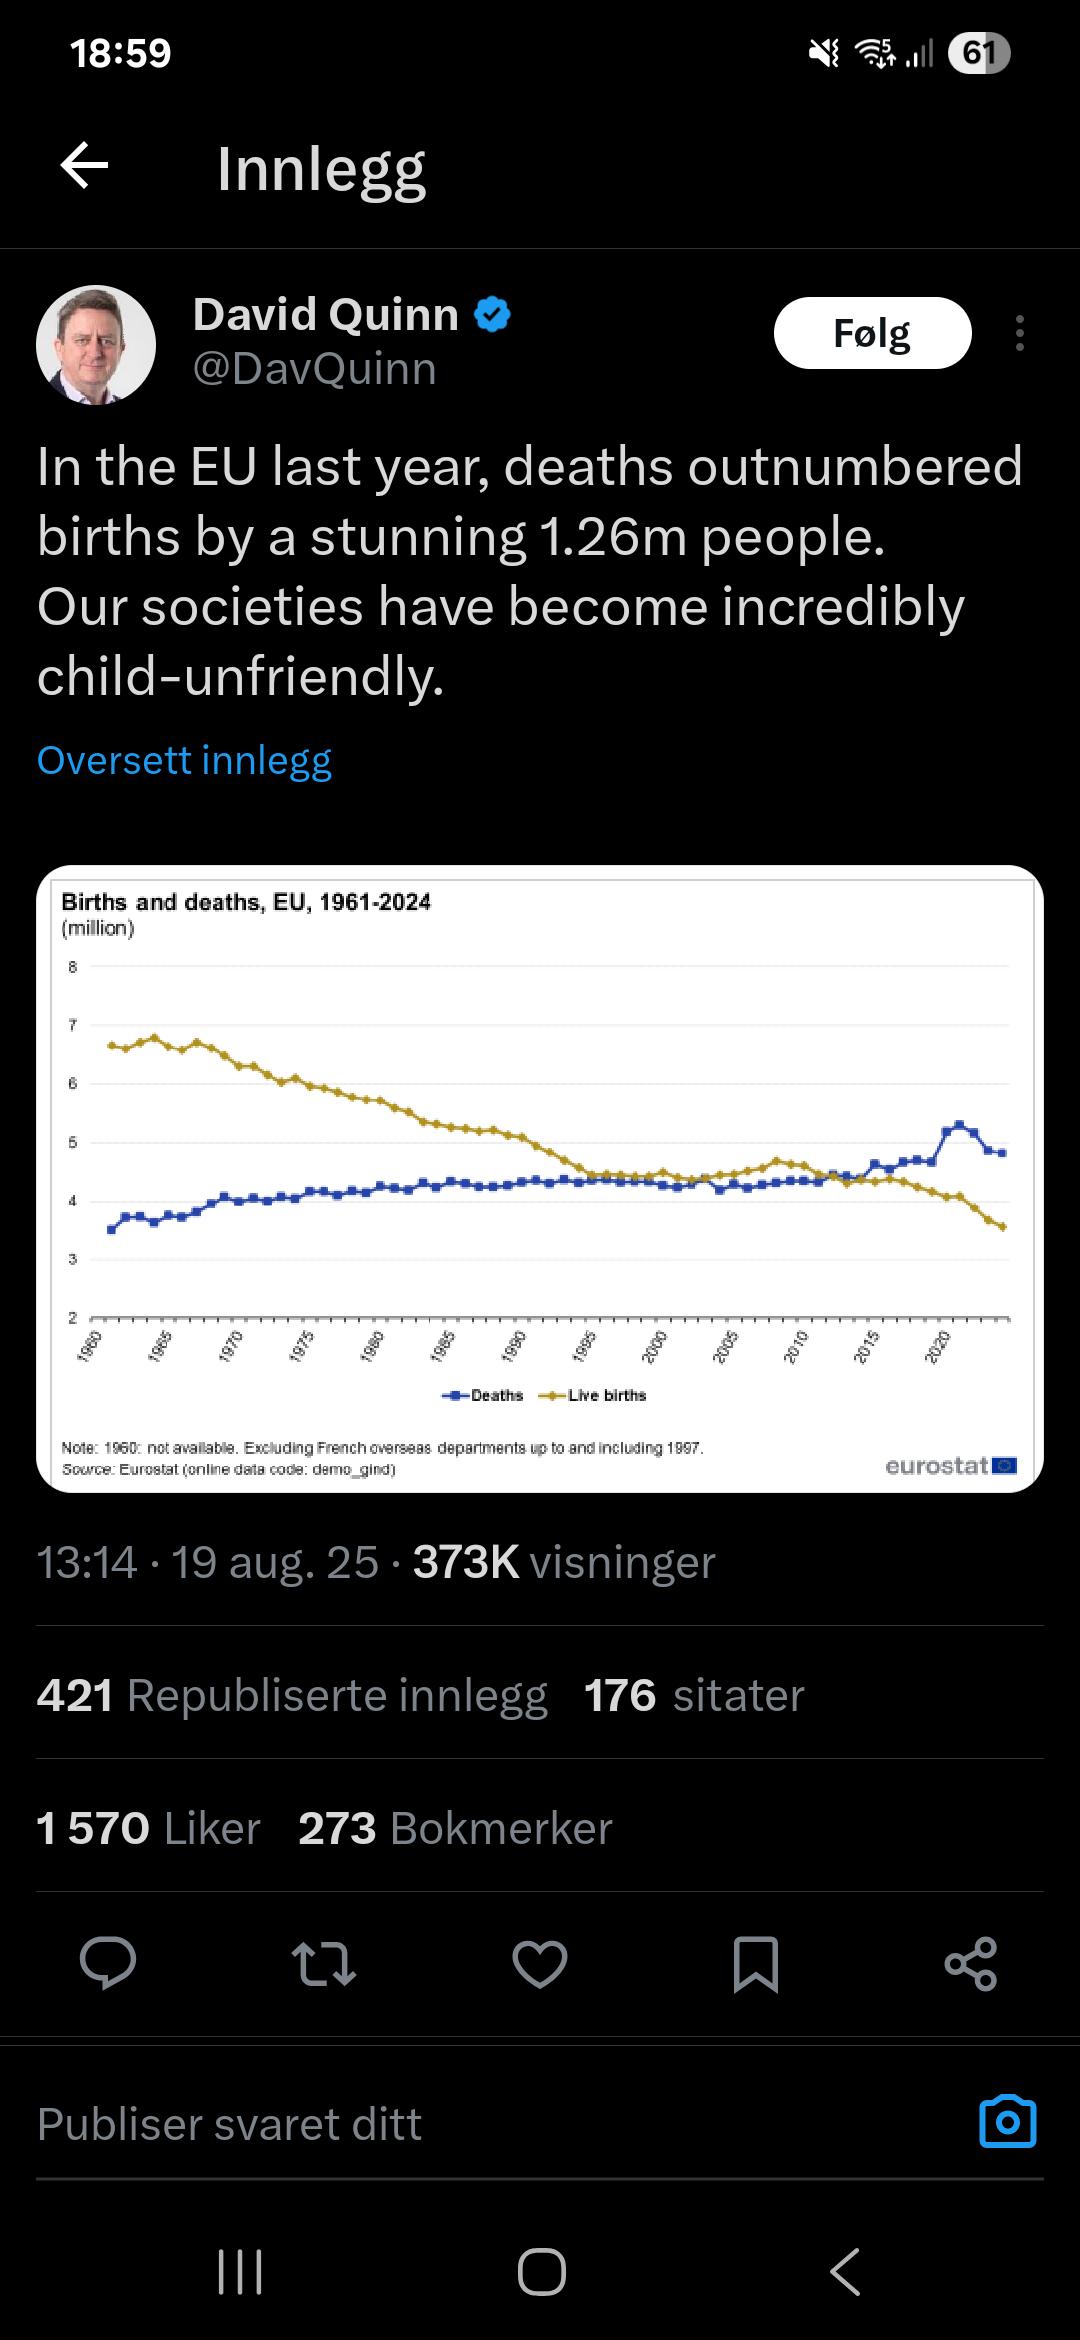Open the camera icon in reply bar
This screenshot has height=2340, width=1080.
1007,2121
